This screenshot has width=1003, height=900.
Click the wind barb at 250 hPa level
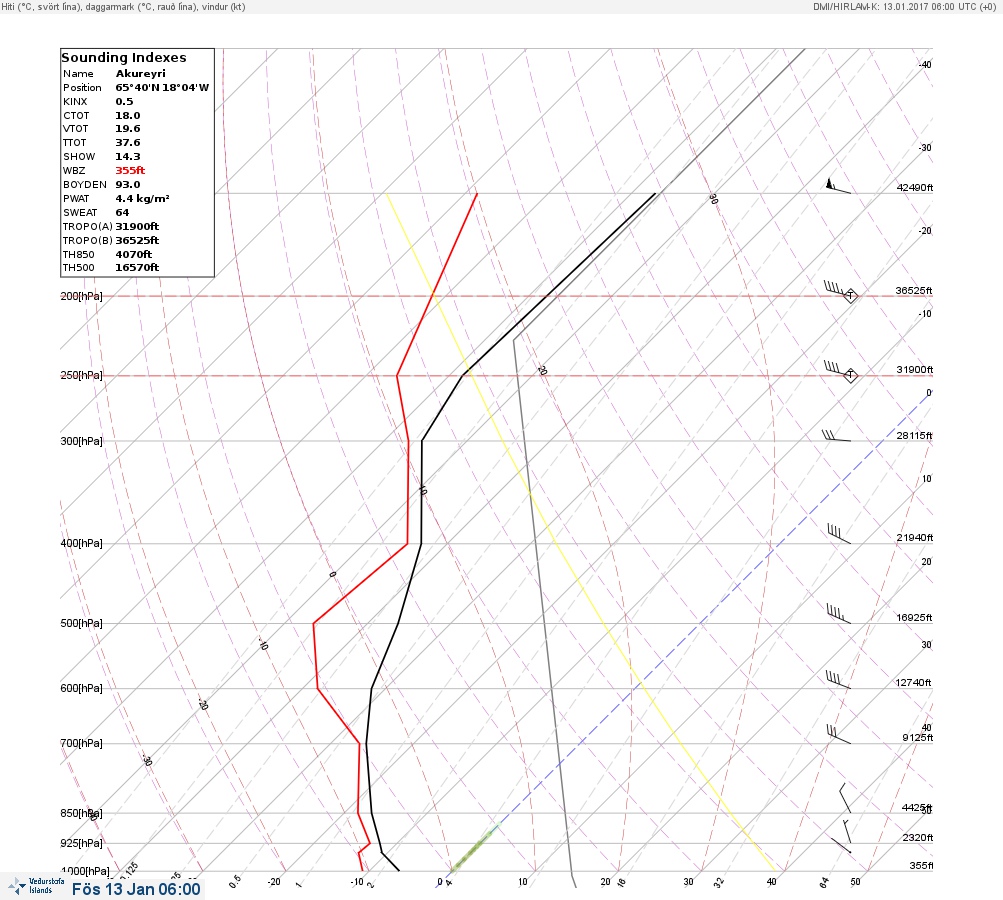click(837, 369)
